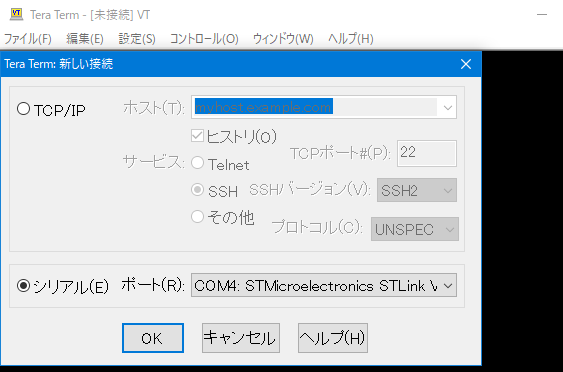Click the Tera Term VT title bar icon
563x372 pixels.
point(16,14)
